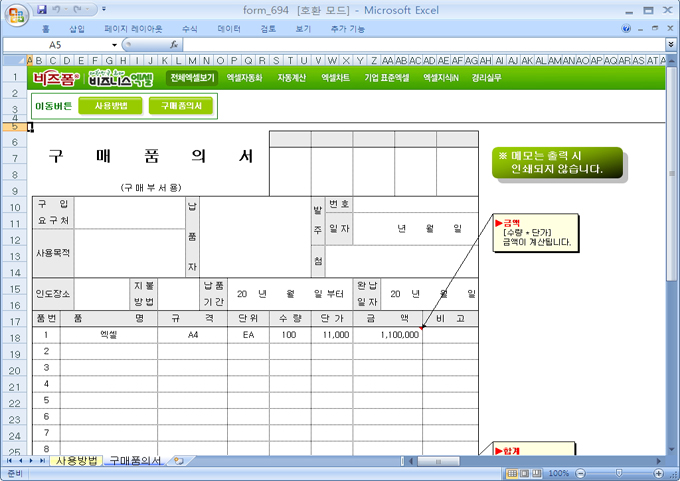
Task: Select cell containing 1,100,000 amount
Action: tap(386, 335)
